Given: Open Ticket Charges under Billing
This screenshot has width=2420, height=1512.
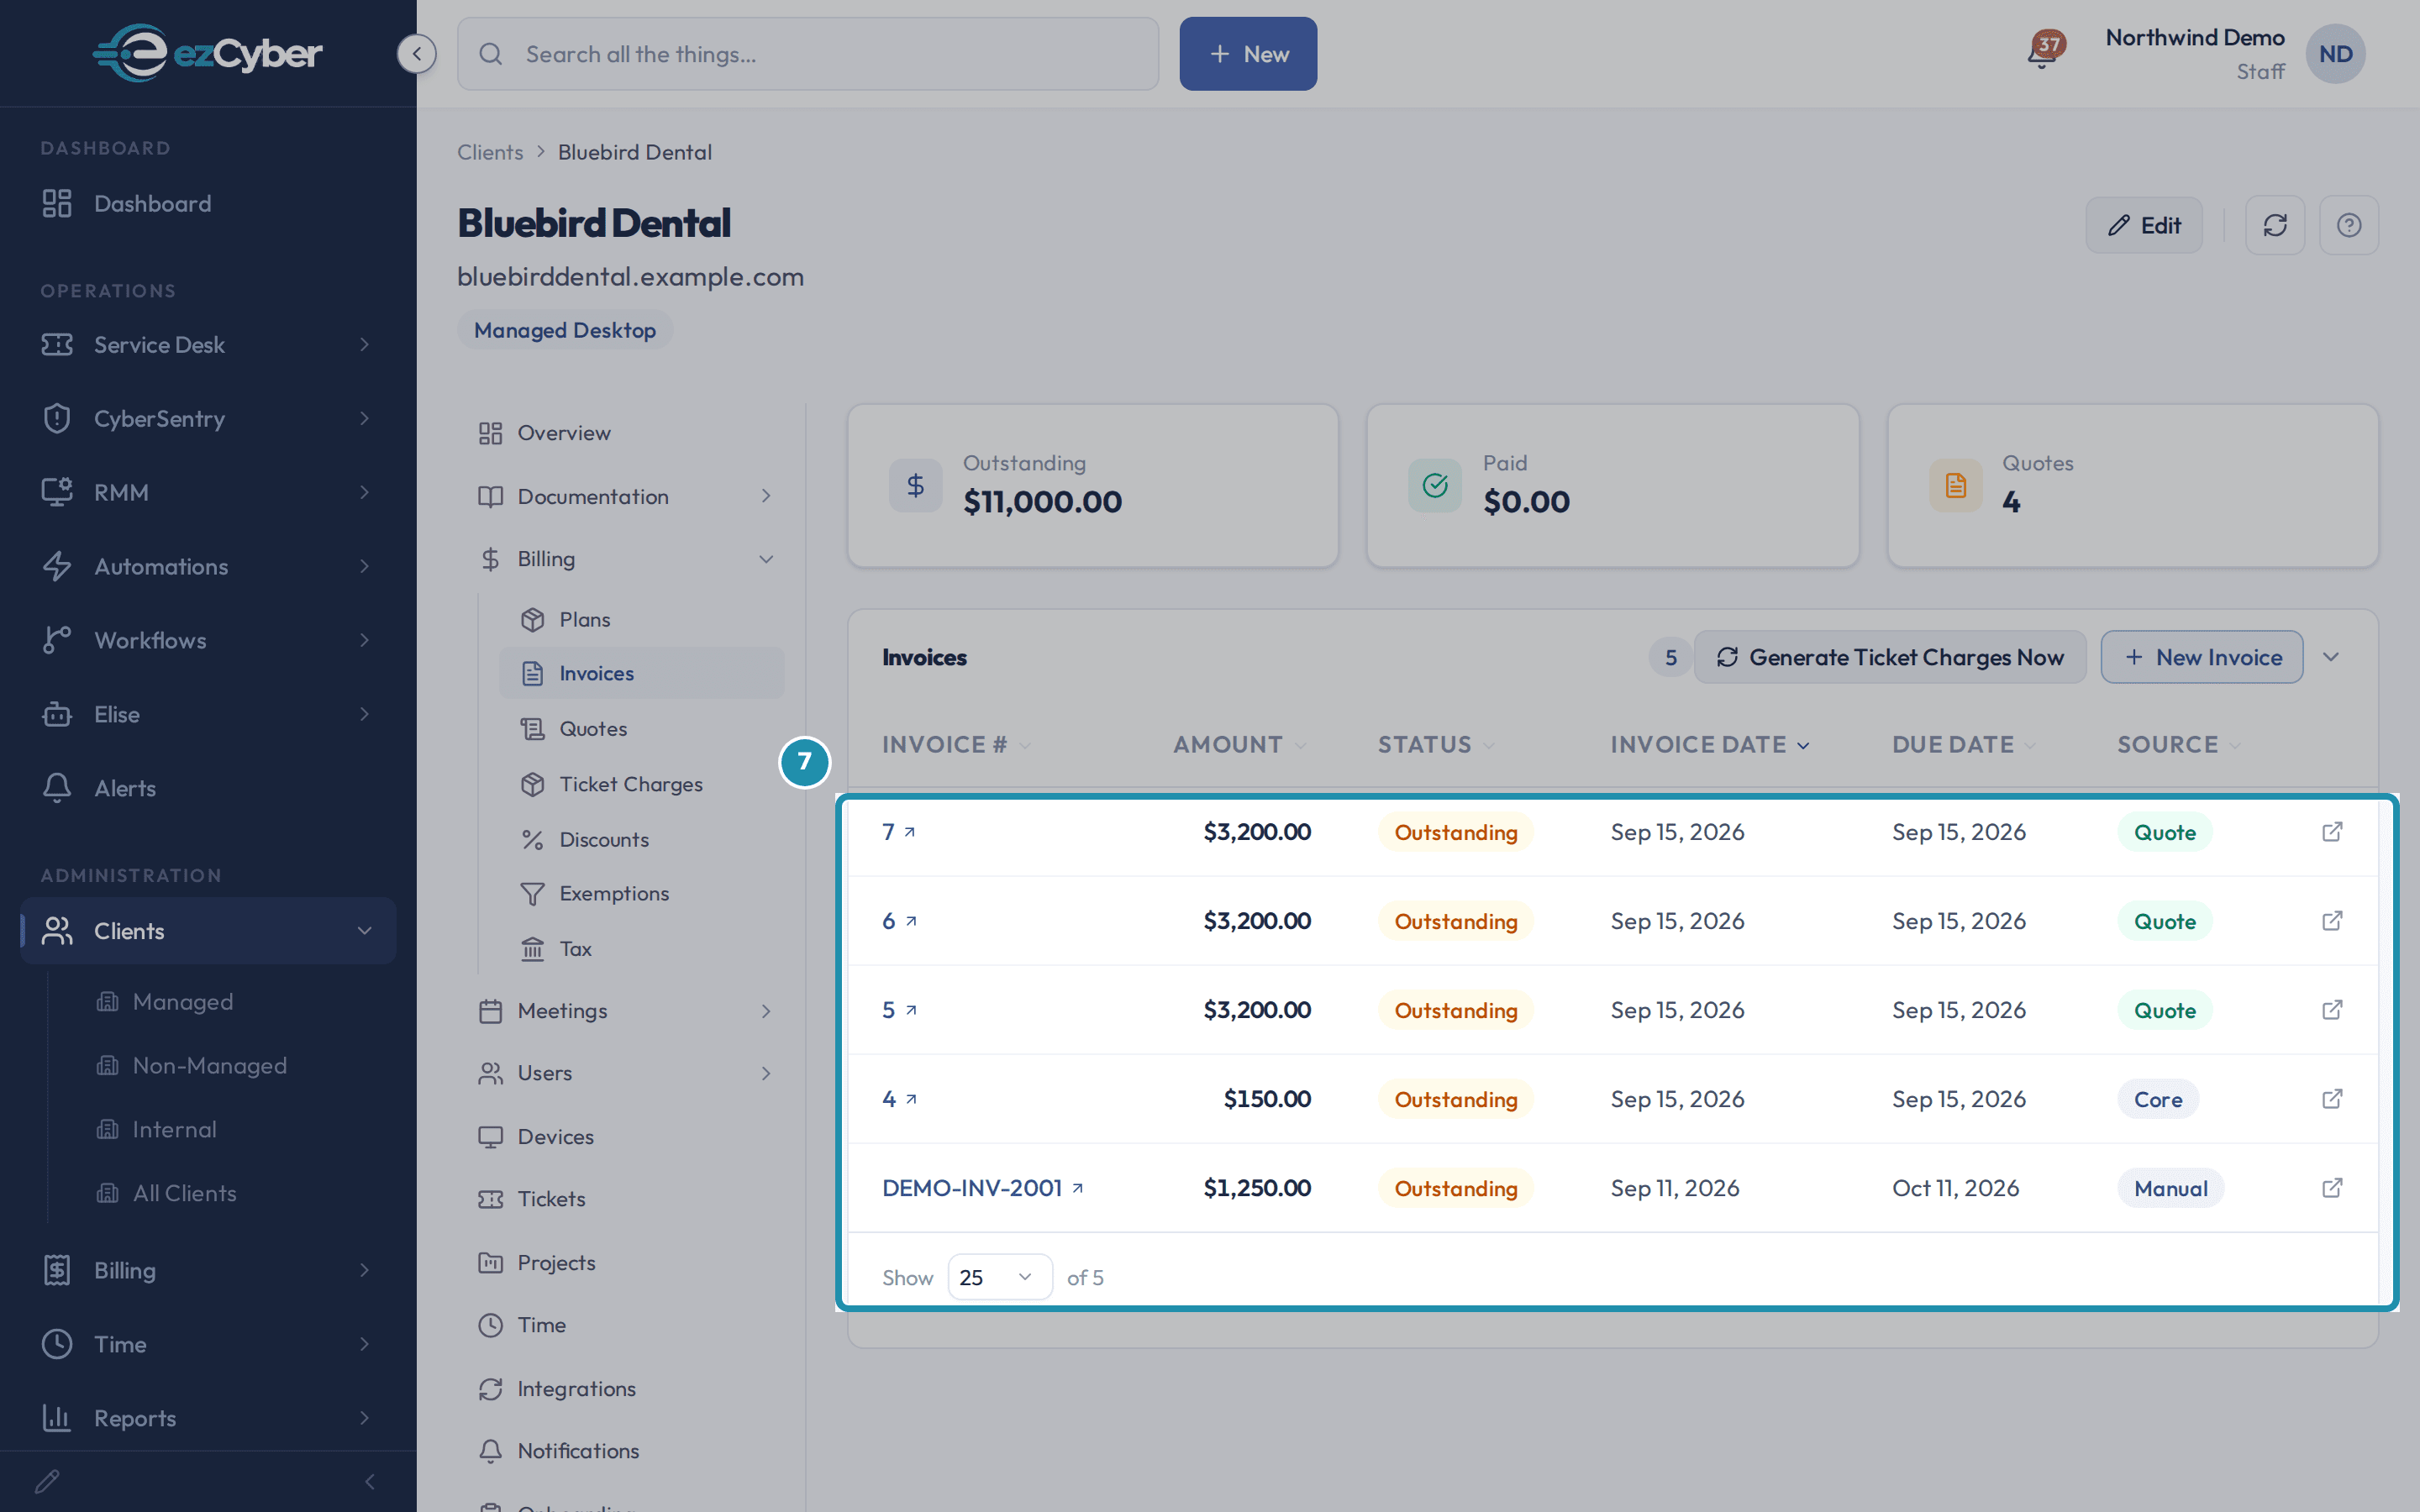Looking at the screenshot, I should click(642, 784).
